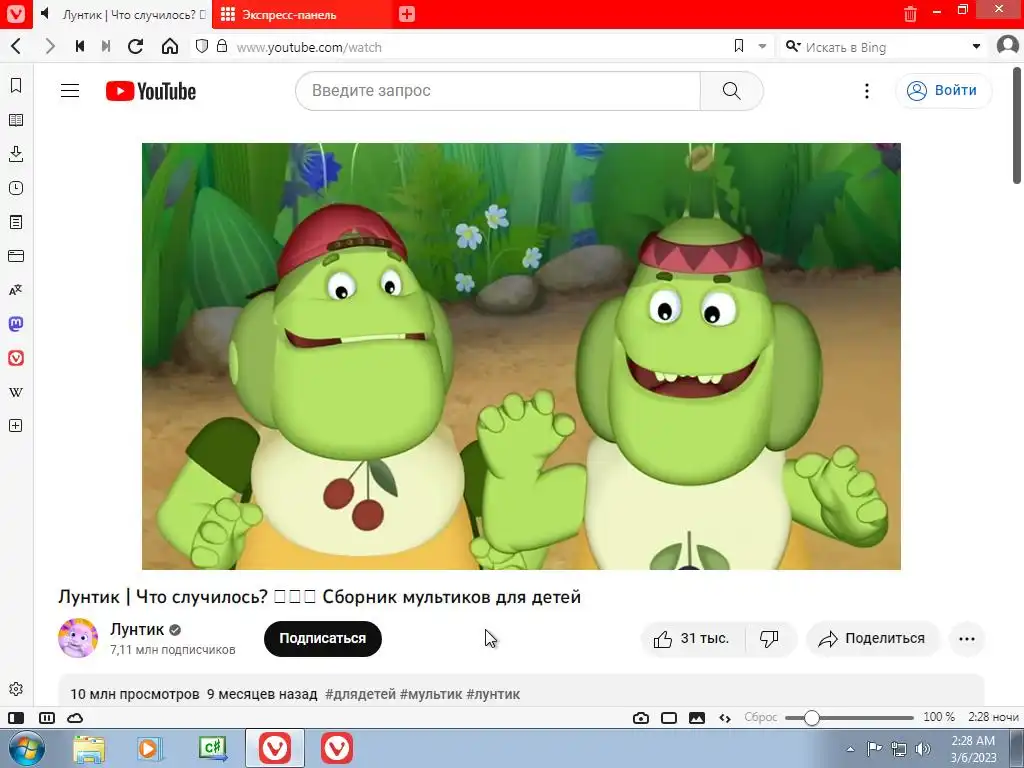
Task: Go forward to next page
Action: point(50,46)
